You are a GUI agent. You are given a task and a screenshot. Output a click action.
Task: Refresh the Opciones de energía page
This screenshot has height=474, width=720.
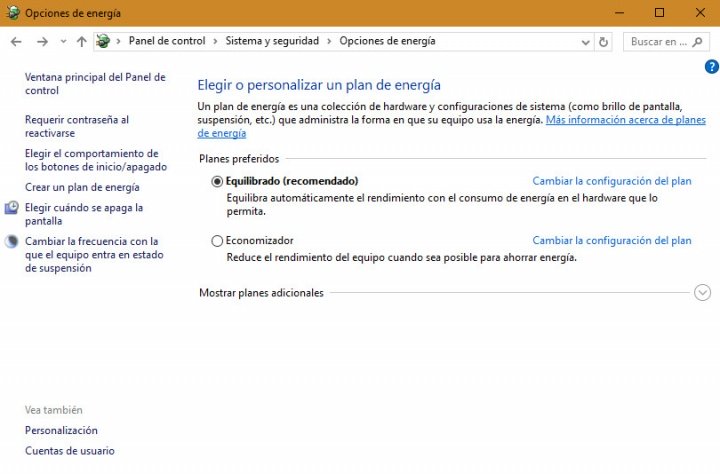coord(603,42)
